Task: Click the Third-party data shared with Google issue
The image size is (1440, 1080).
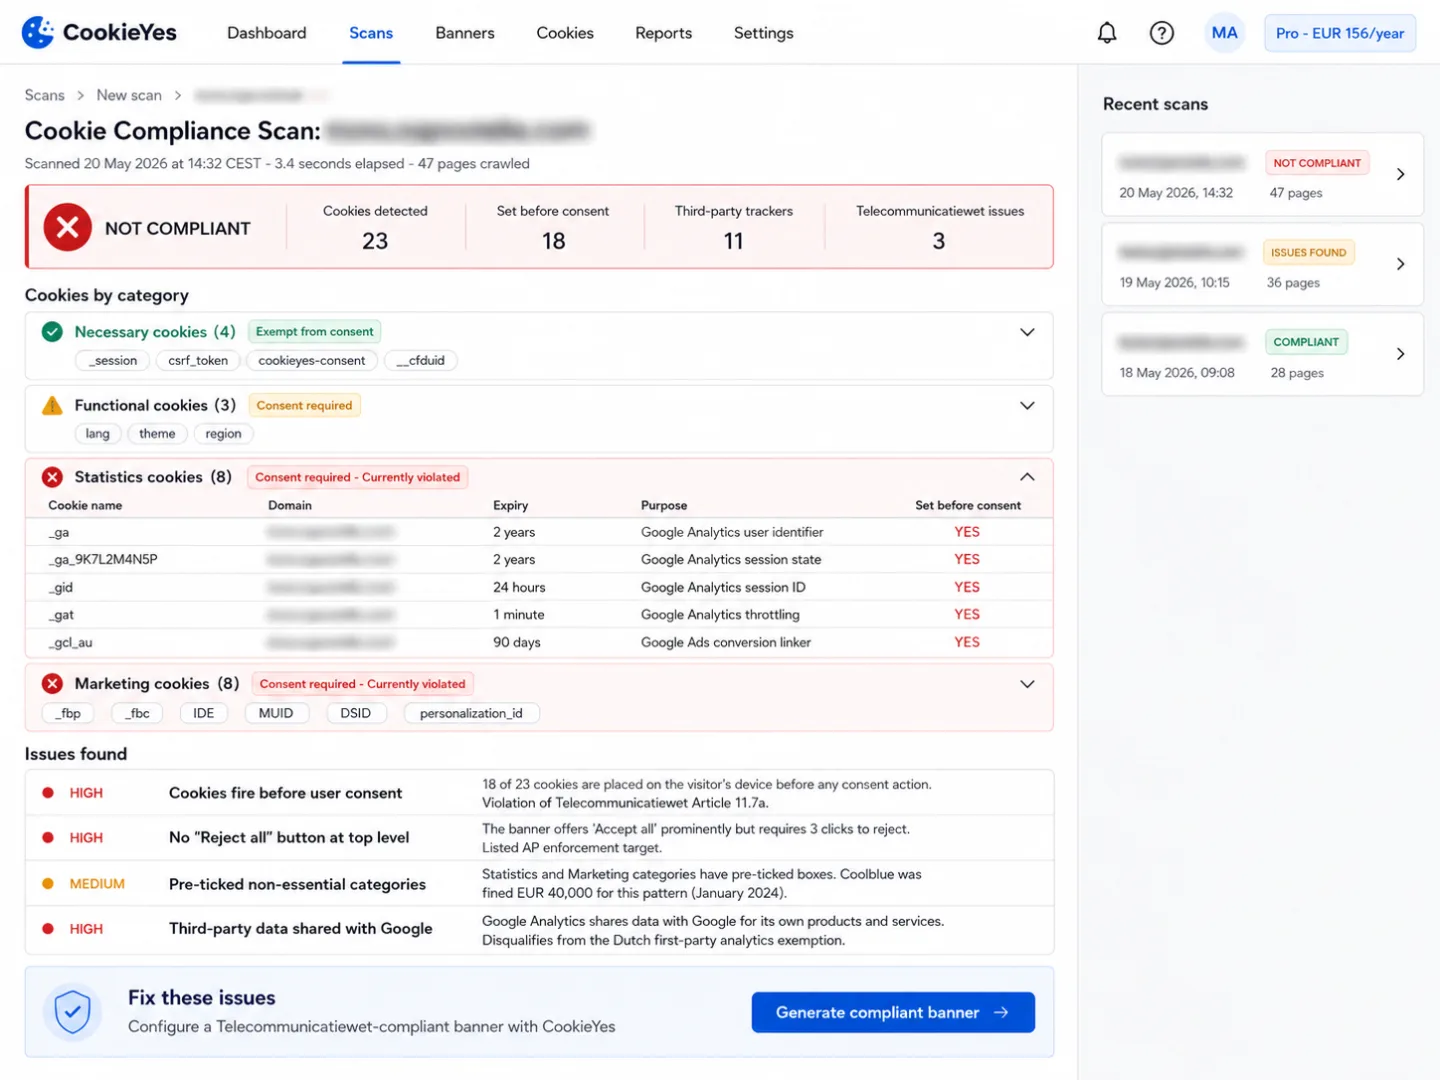Action: [x=300, y=929]
